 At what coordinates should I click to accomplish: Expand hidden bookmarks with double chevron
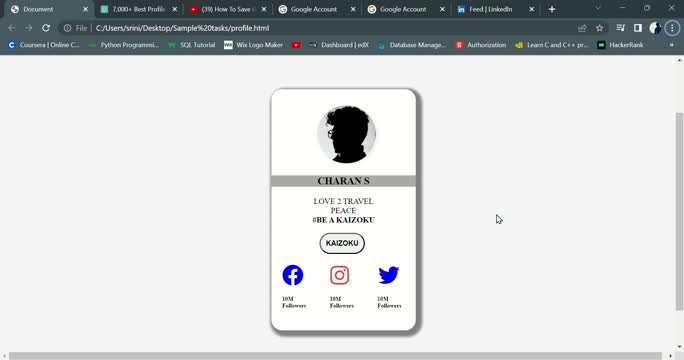pos(671,45)
